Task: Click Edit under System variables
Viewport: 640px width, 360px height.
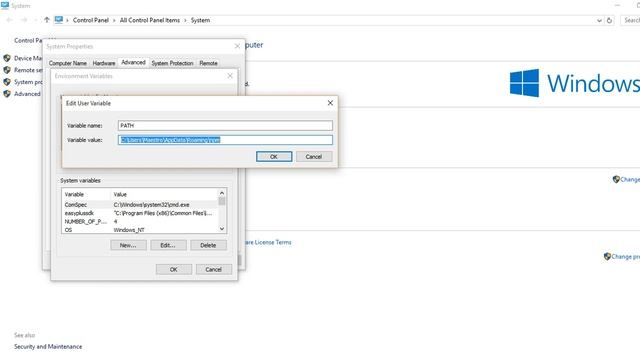Action: tap(168, 245)
